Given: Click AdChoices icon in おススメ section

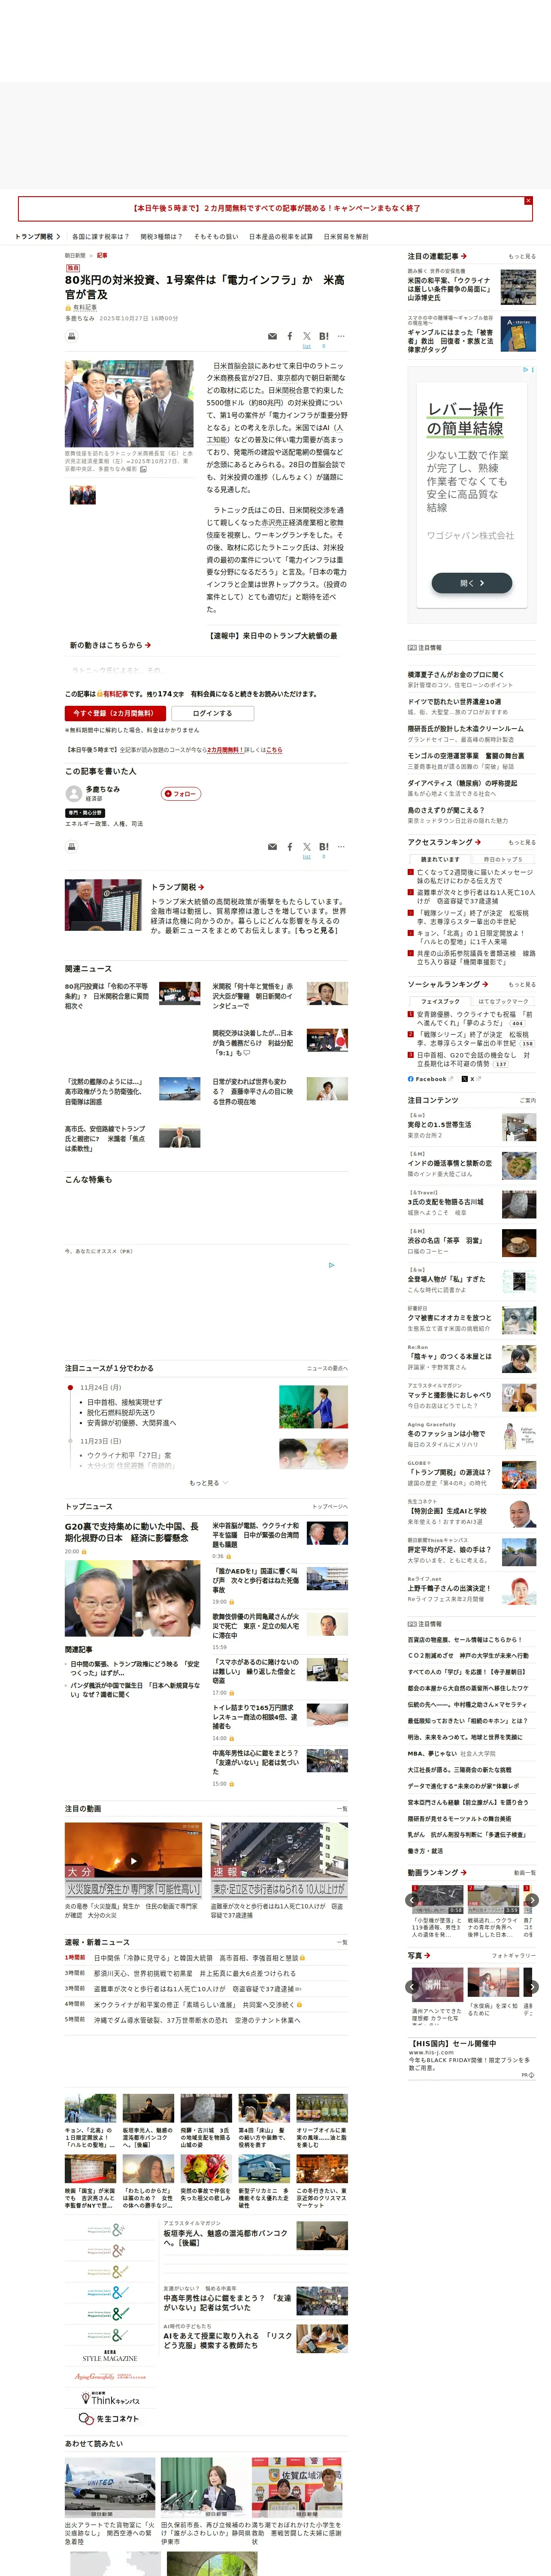Looking at the screenshot, I should pos(332,1264).
